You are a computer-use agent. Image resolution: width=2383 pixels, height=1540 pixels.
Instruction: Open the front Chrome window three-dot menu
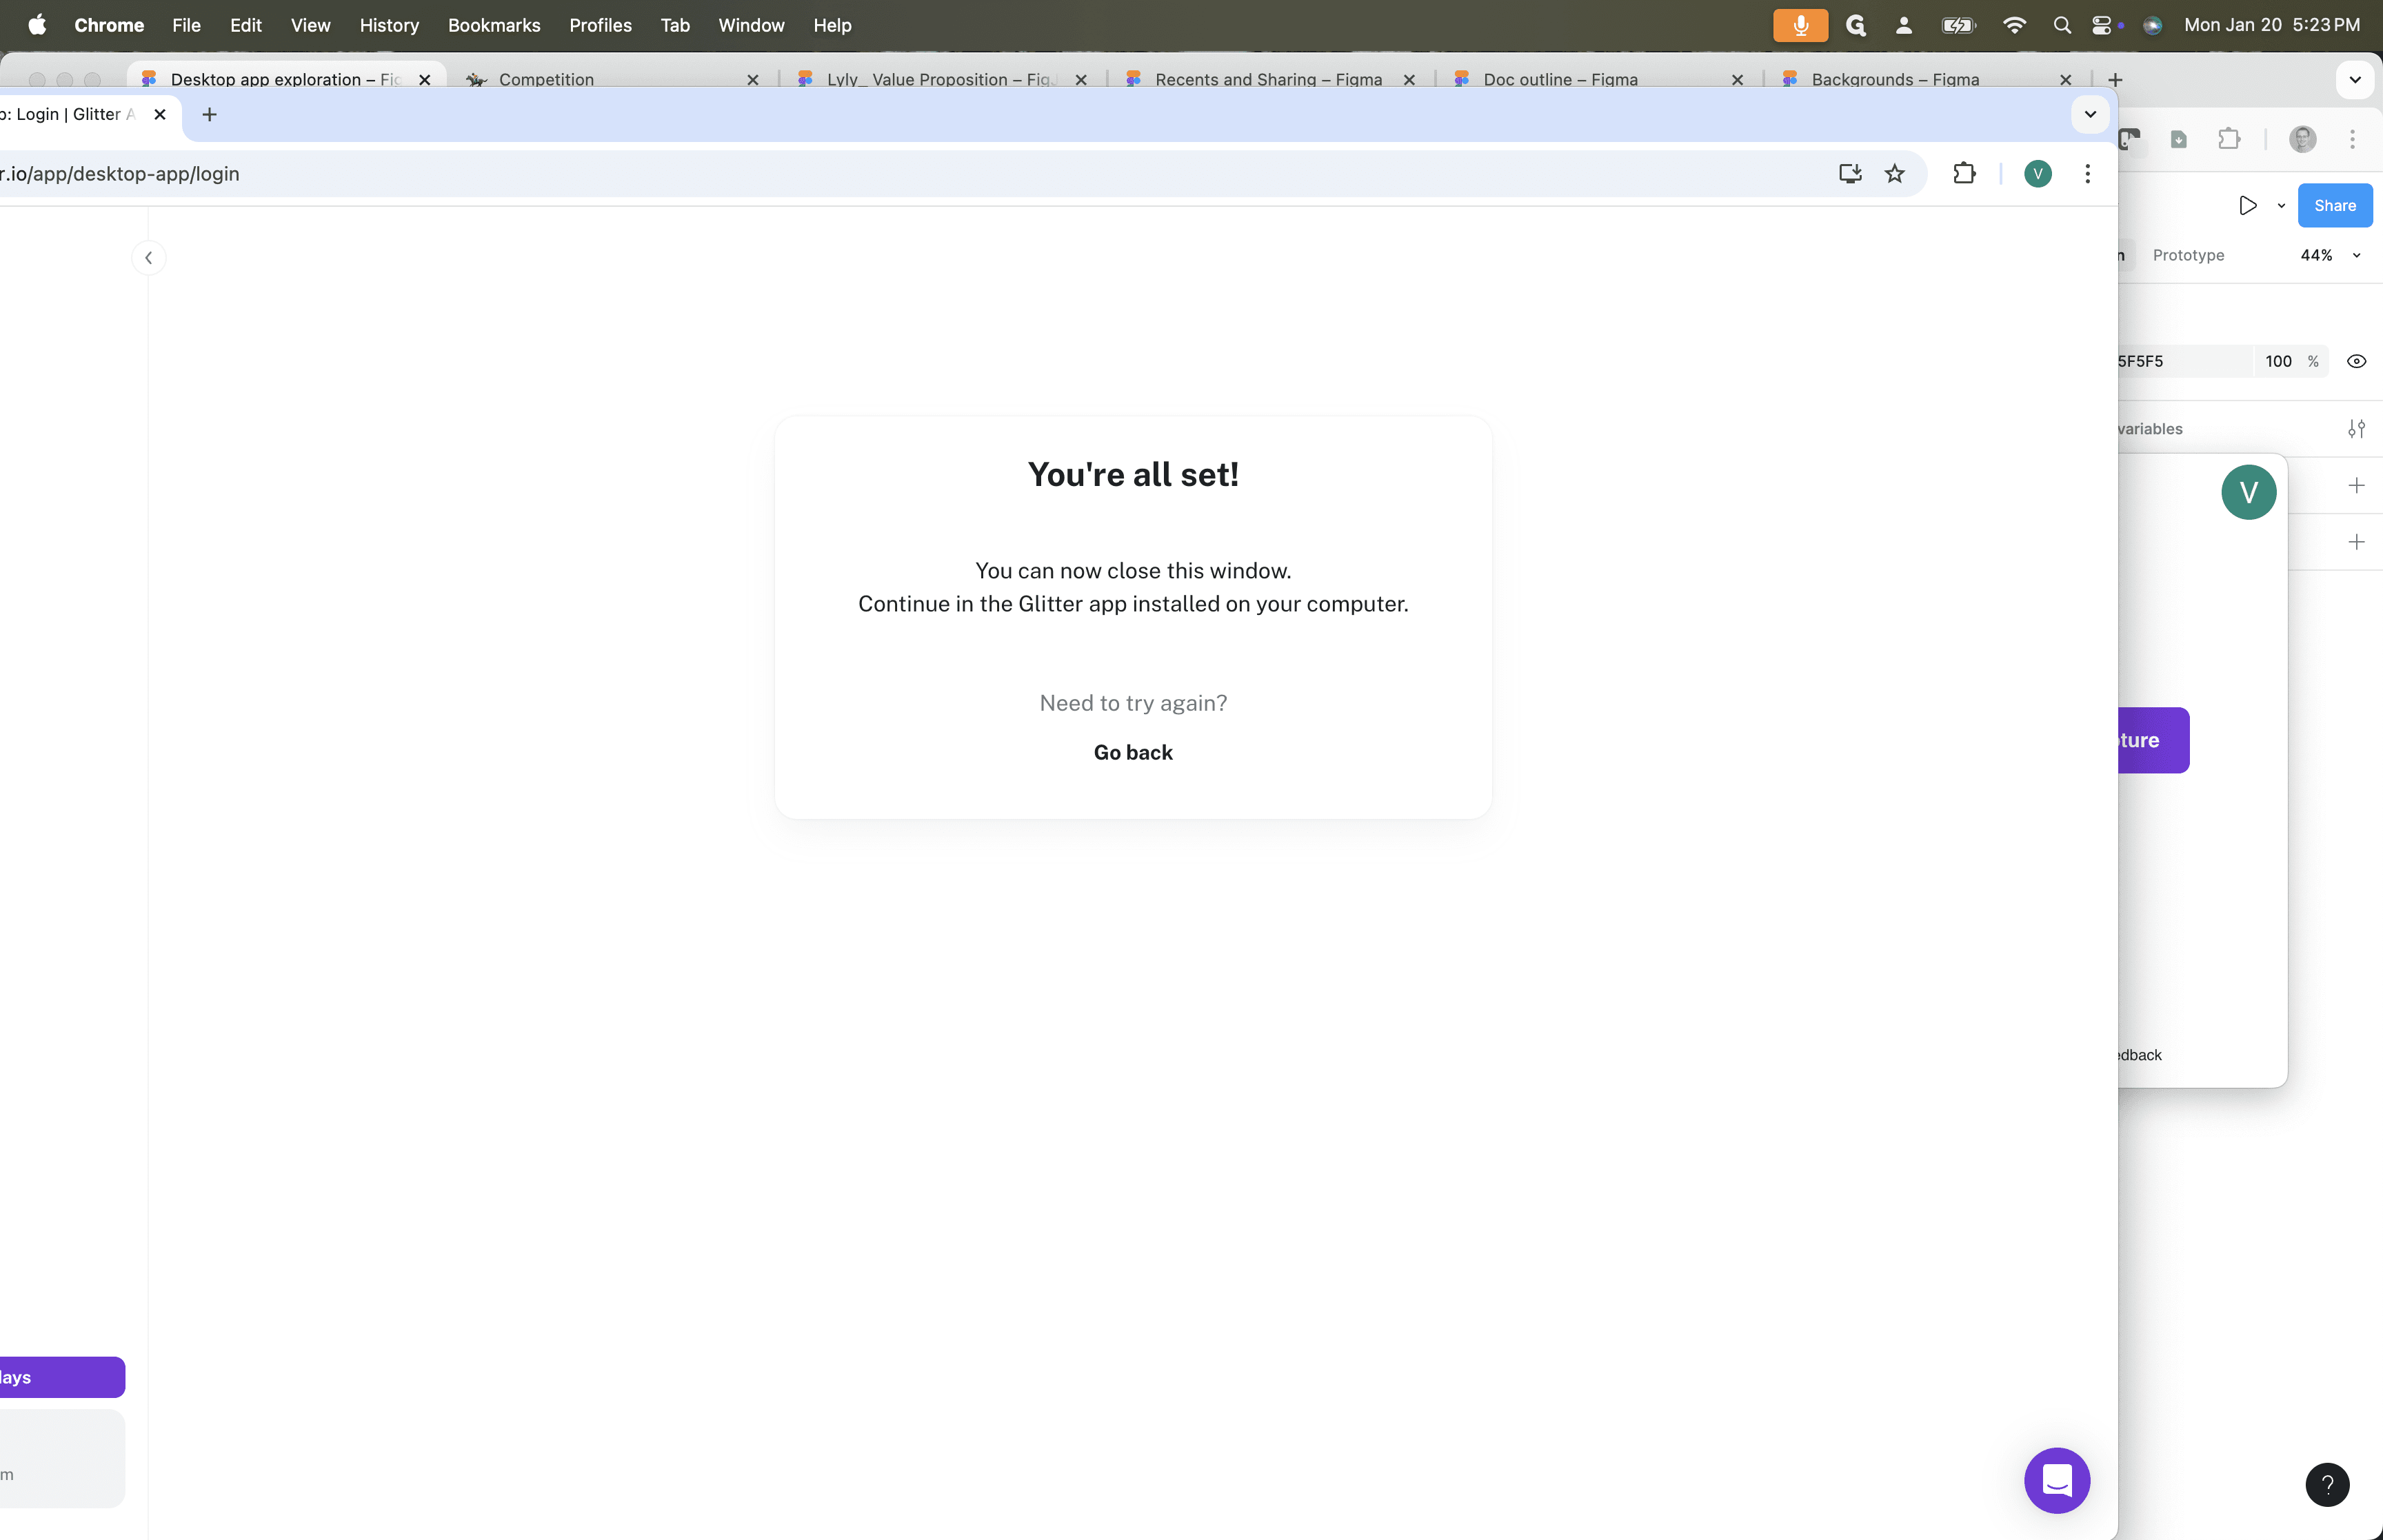[2087, 174]
